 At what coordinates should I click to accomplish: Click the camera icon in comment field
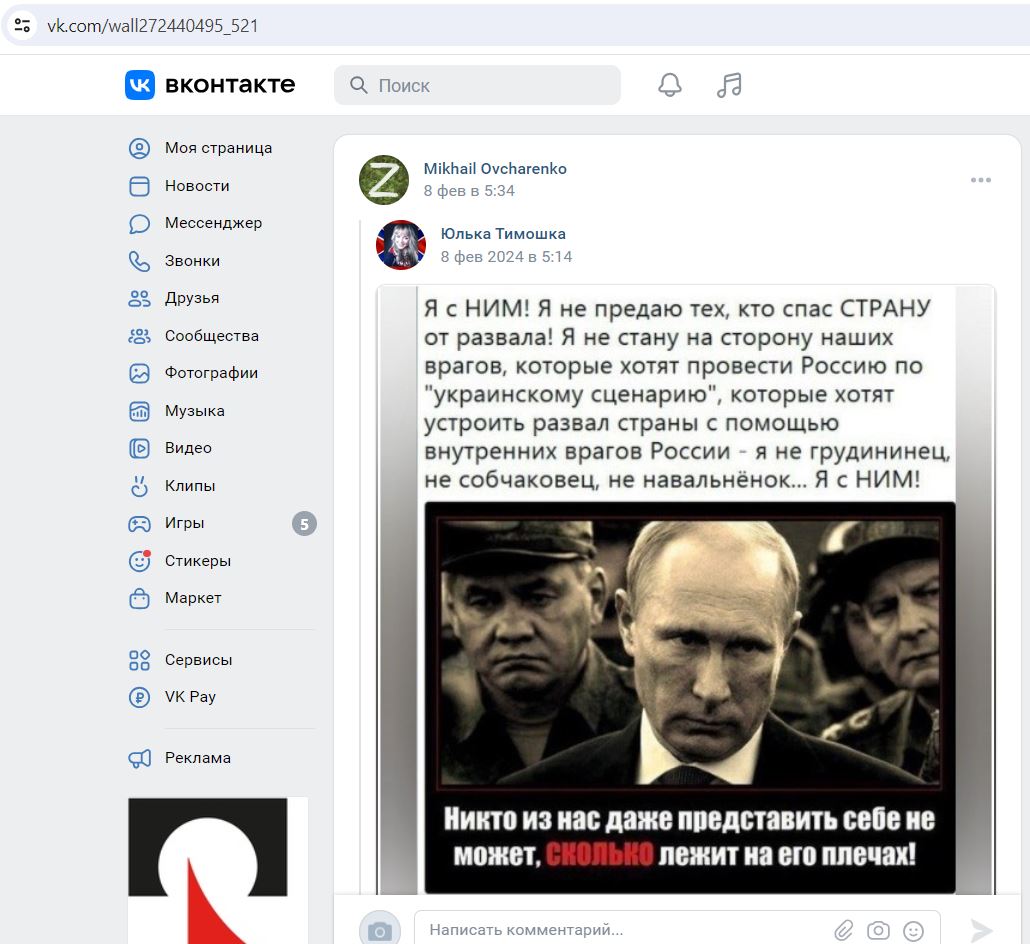[x=878, y=930]
